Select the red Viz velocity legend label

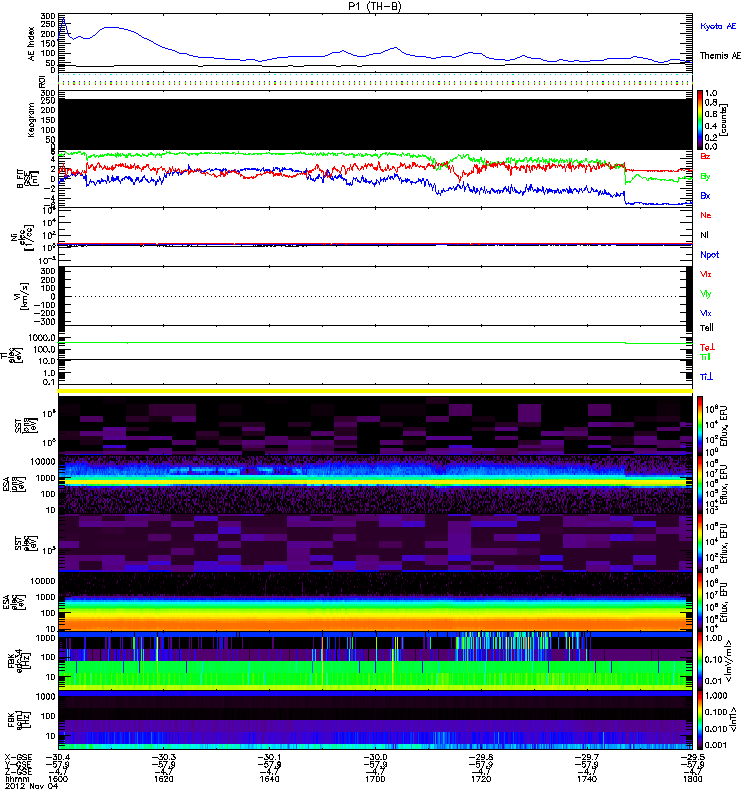coord(706,273)
